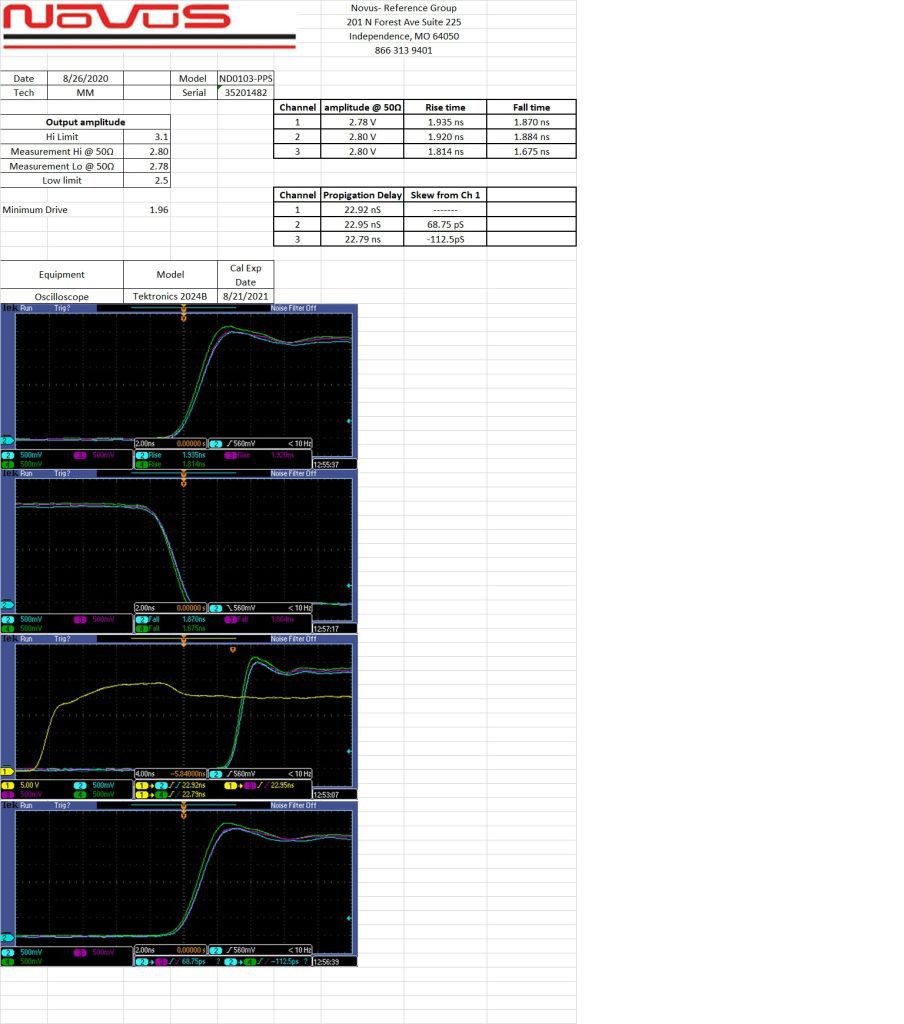Image resolution: width=904 pixels, height=1024 pixels.
Task: Click the phone number '866 313 9401'
Action: pyautogui.click(x=404, y=50)
